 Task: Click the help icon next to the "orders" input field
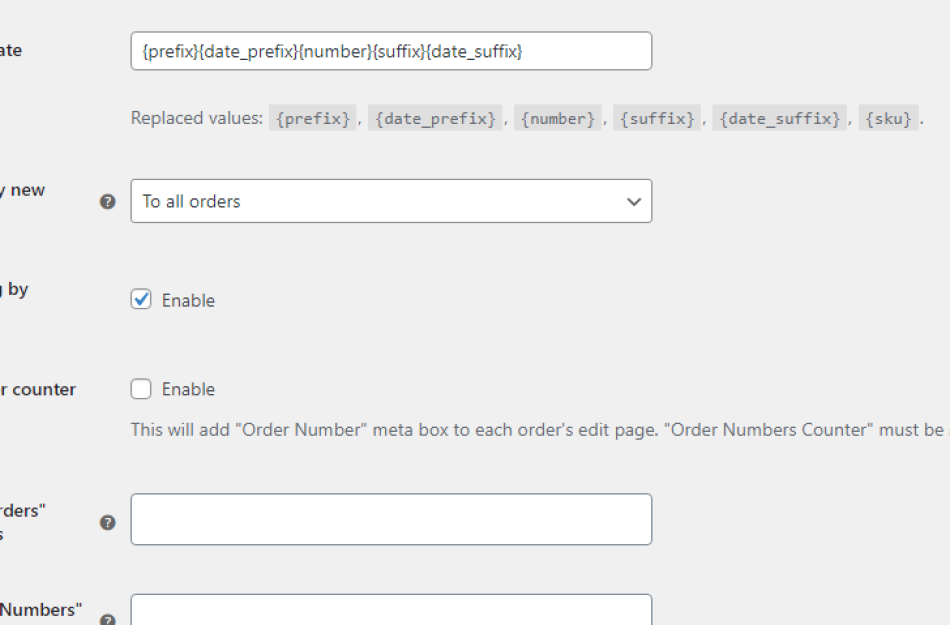pos(107,522)
